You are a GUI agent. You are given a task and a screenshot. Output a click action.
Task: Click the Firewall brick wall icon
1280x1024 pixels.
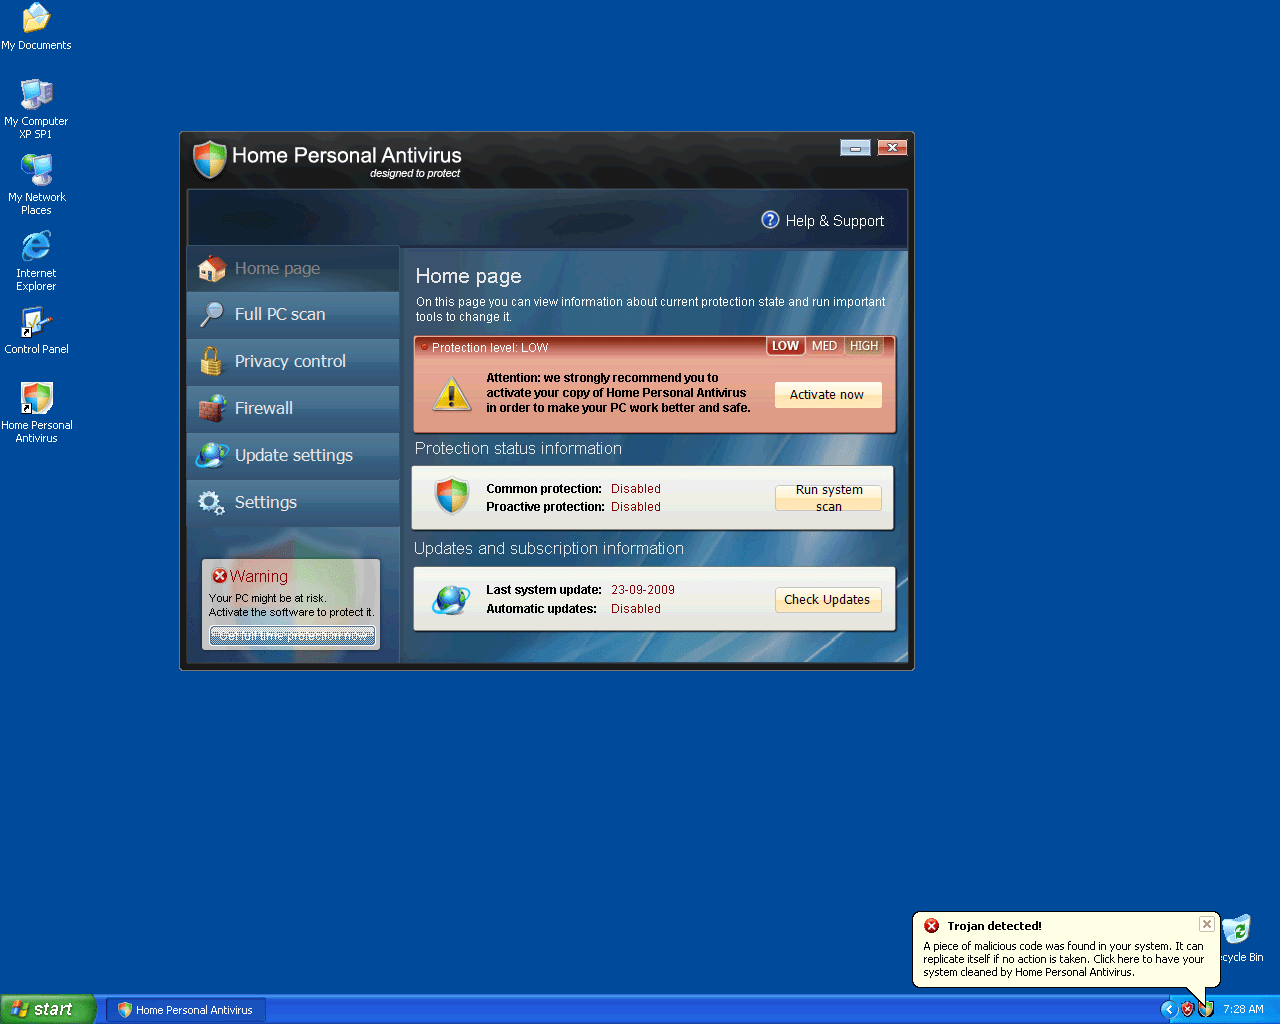tap(212, 408)
